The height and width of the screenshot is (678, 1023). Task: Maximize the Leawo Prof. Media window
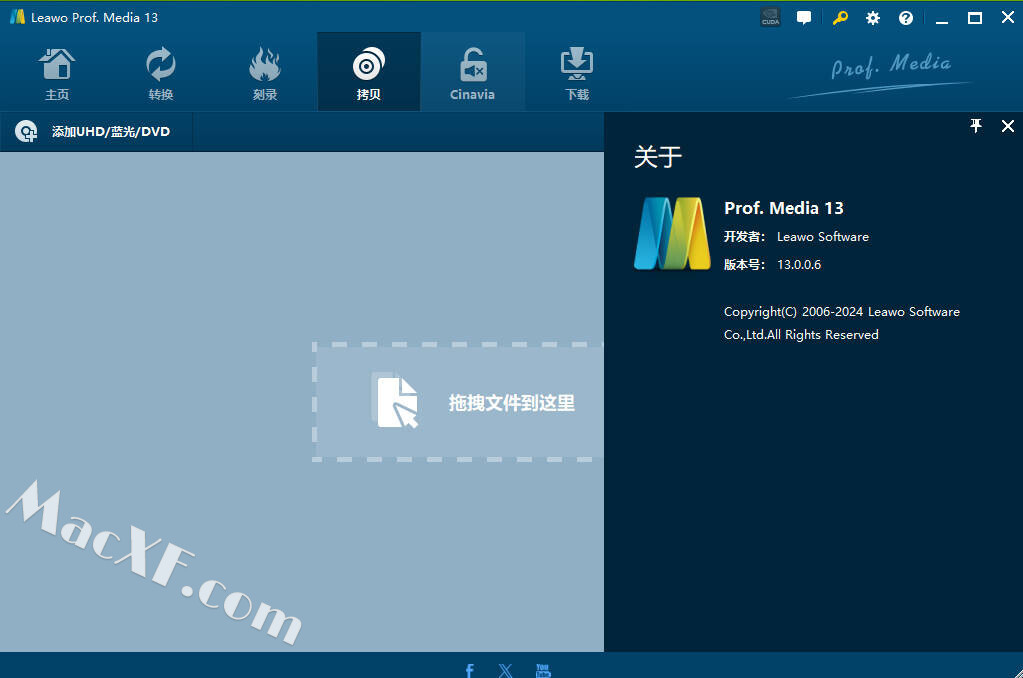click(x=974, y=18)
